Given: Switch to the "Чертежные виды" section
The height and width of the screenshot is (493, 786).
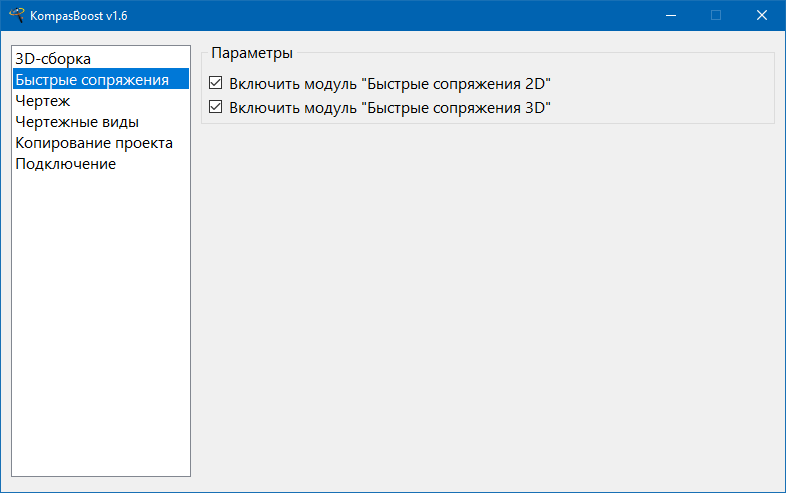Looking at the screenshot, I should click(x=76, y=122).
